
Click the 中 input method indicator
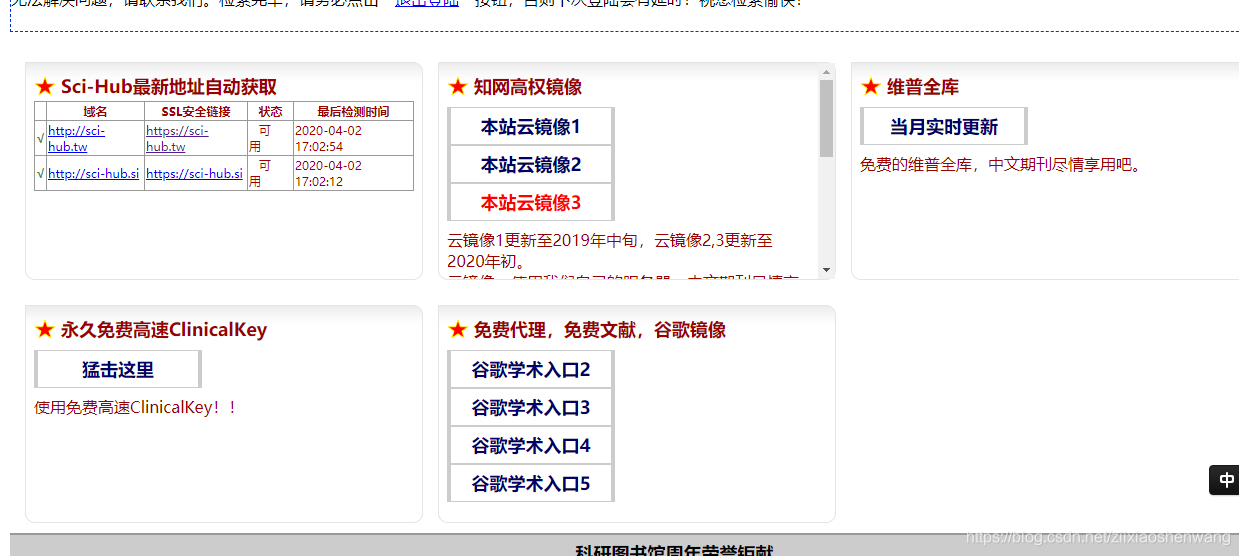pos(1226,481)
